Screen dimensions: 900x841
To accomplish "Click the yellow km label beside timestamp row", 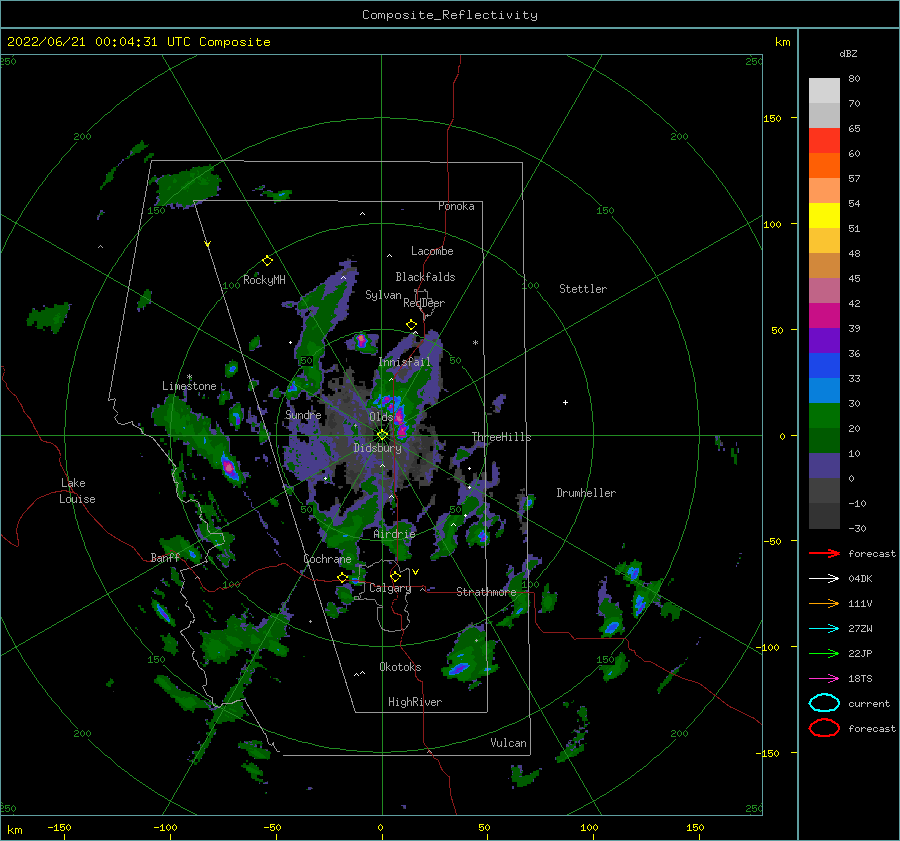I will pyautogui.click(x=782, y=42).
